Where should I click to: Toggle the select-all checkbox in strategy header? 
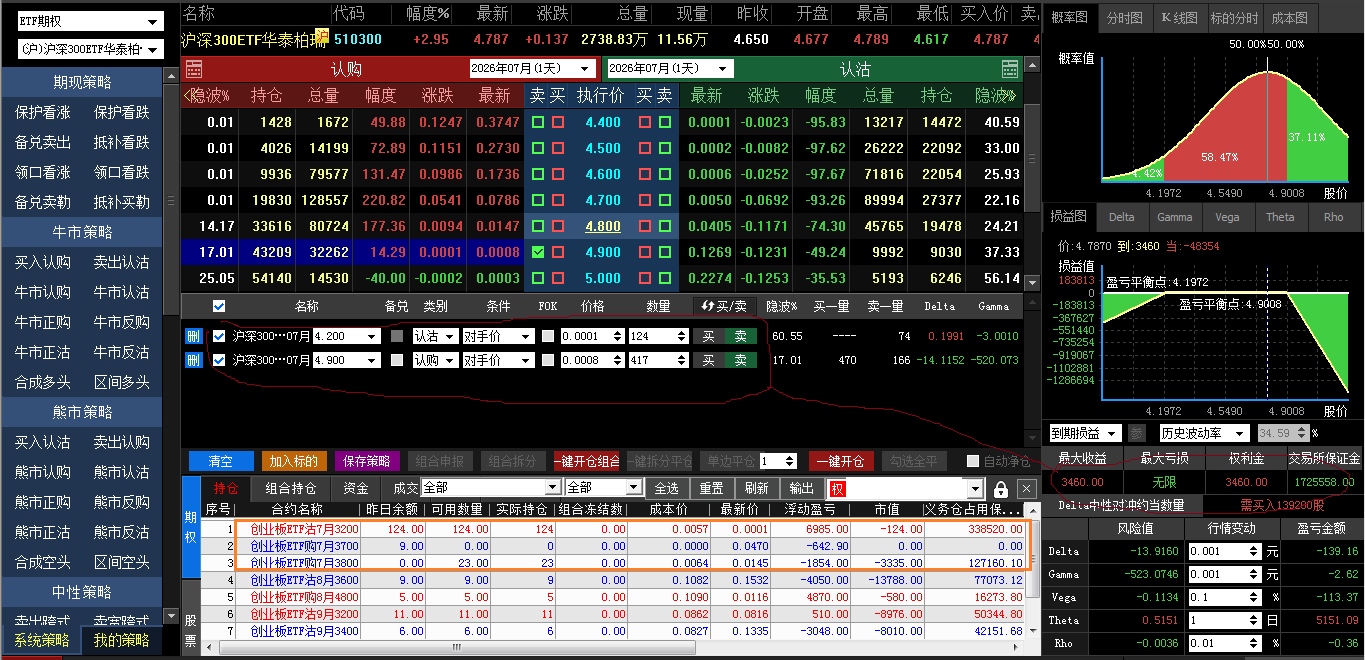tap(219, 306)
